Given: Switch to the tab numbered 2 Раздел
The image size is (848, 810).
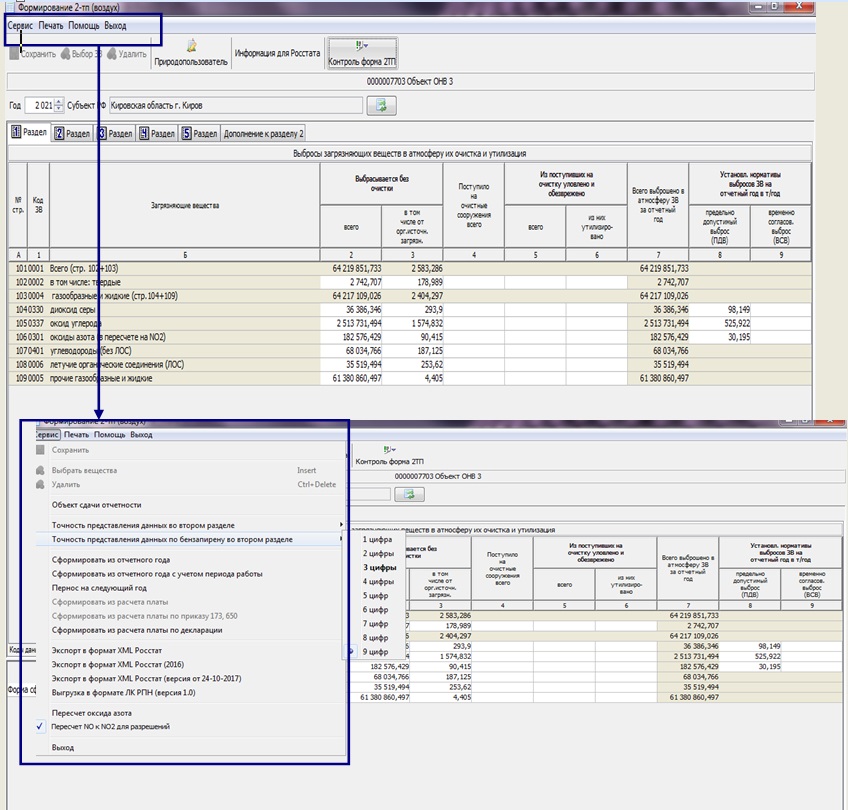Looking at the screenshot, I should tap(72, 133).
